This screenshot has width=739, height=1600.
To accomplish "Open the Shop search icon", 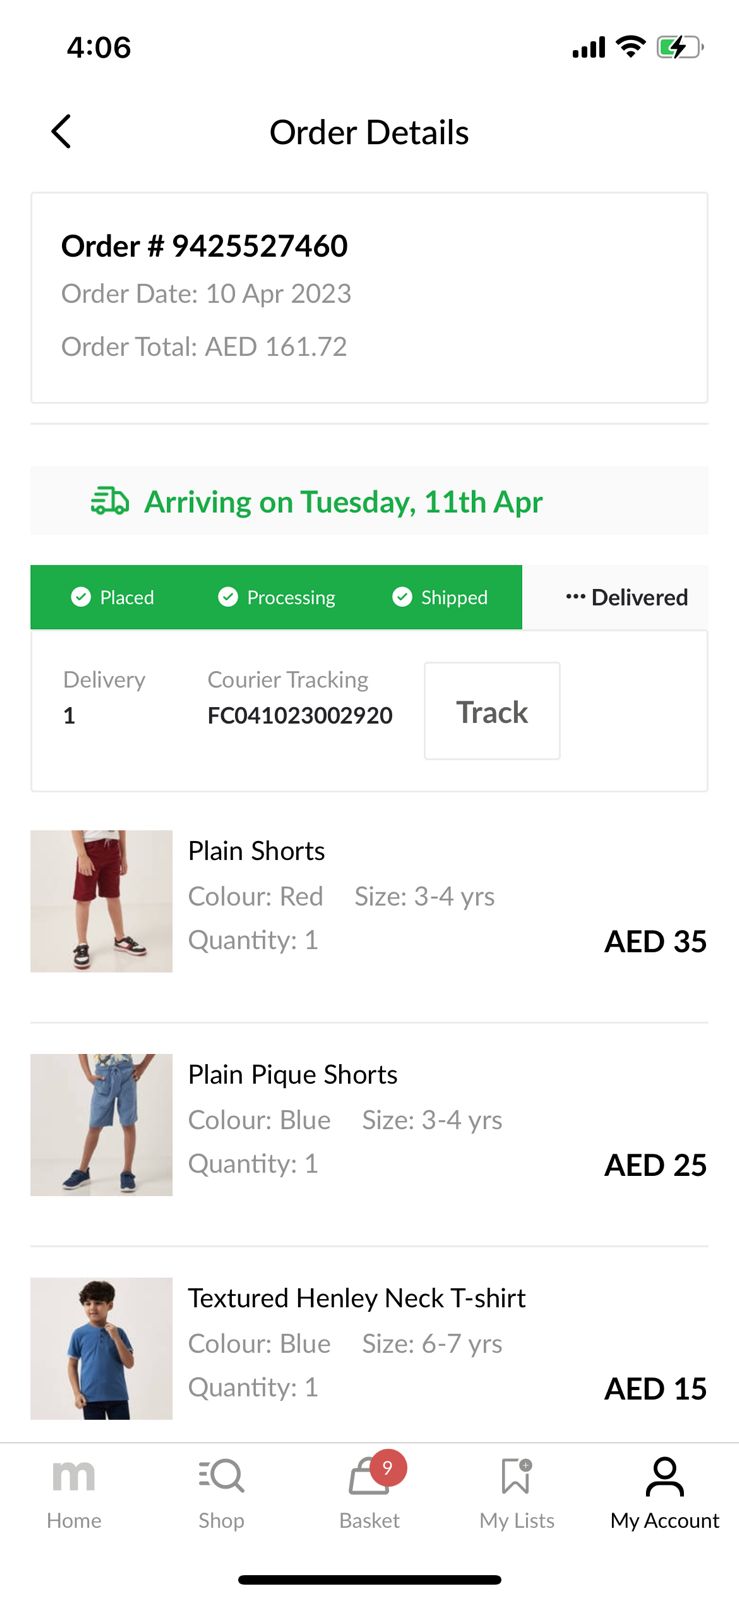I will (221, 1476).
